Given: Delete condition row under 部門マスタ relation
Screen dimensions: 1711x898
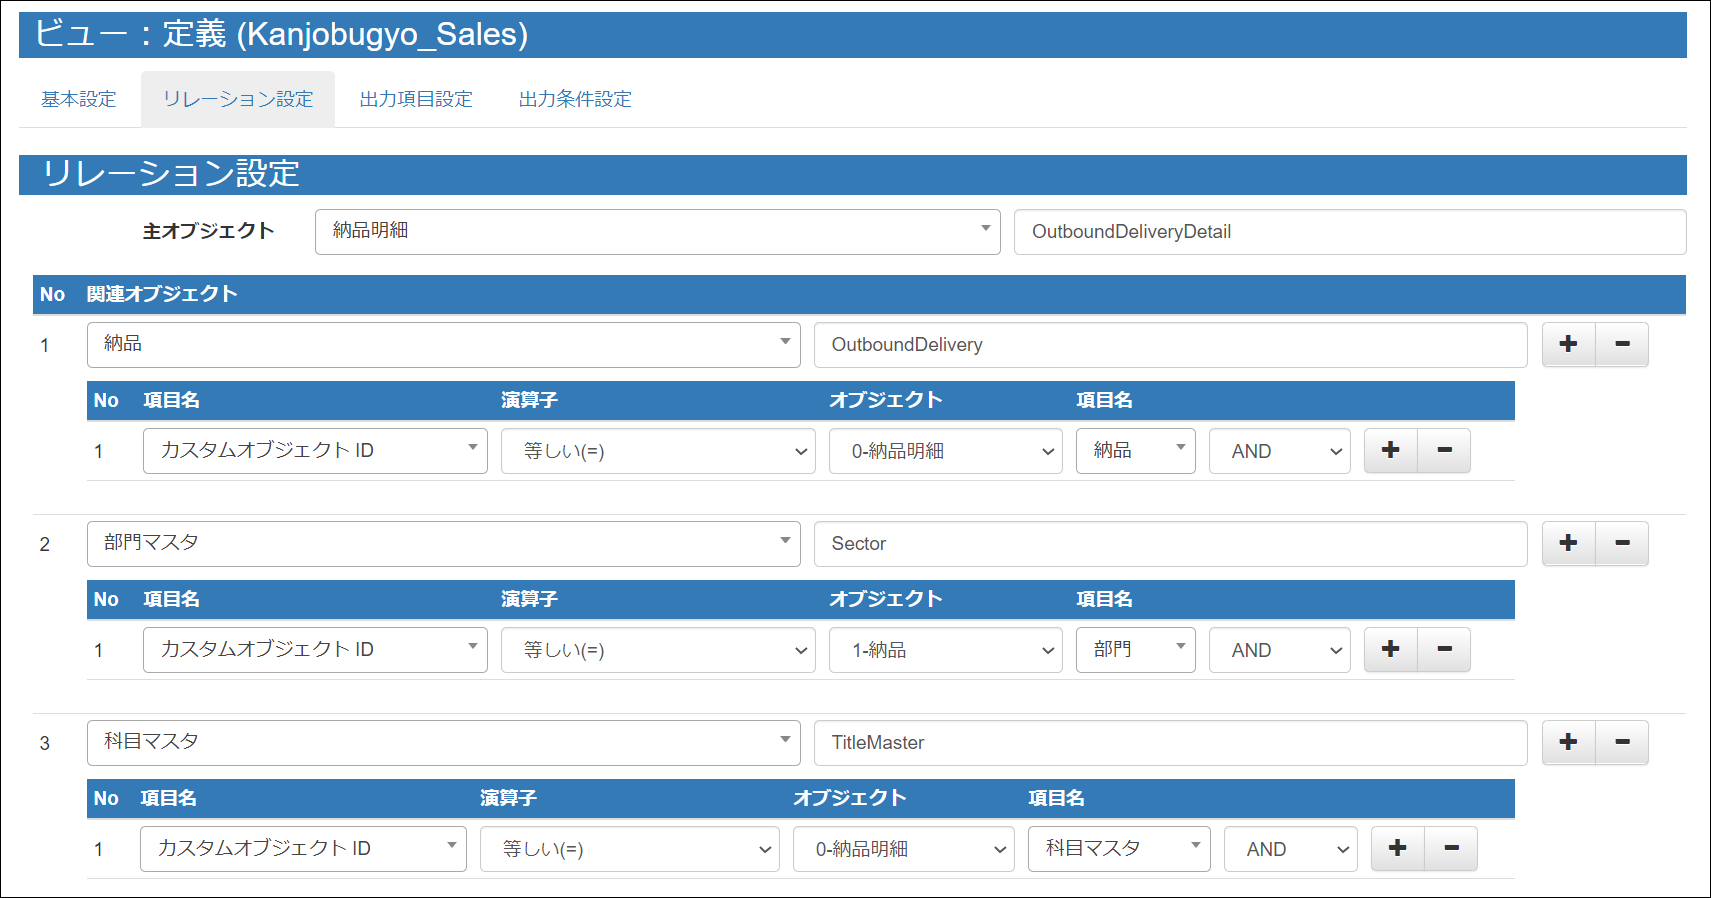Looking at the screenshot, I should 1444,649.
